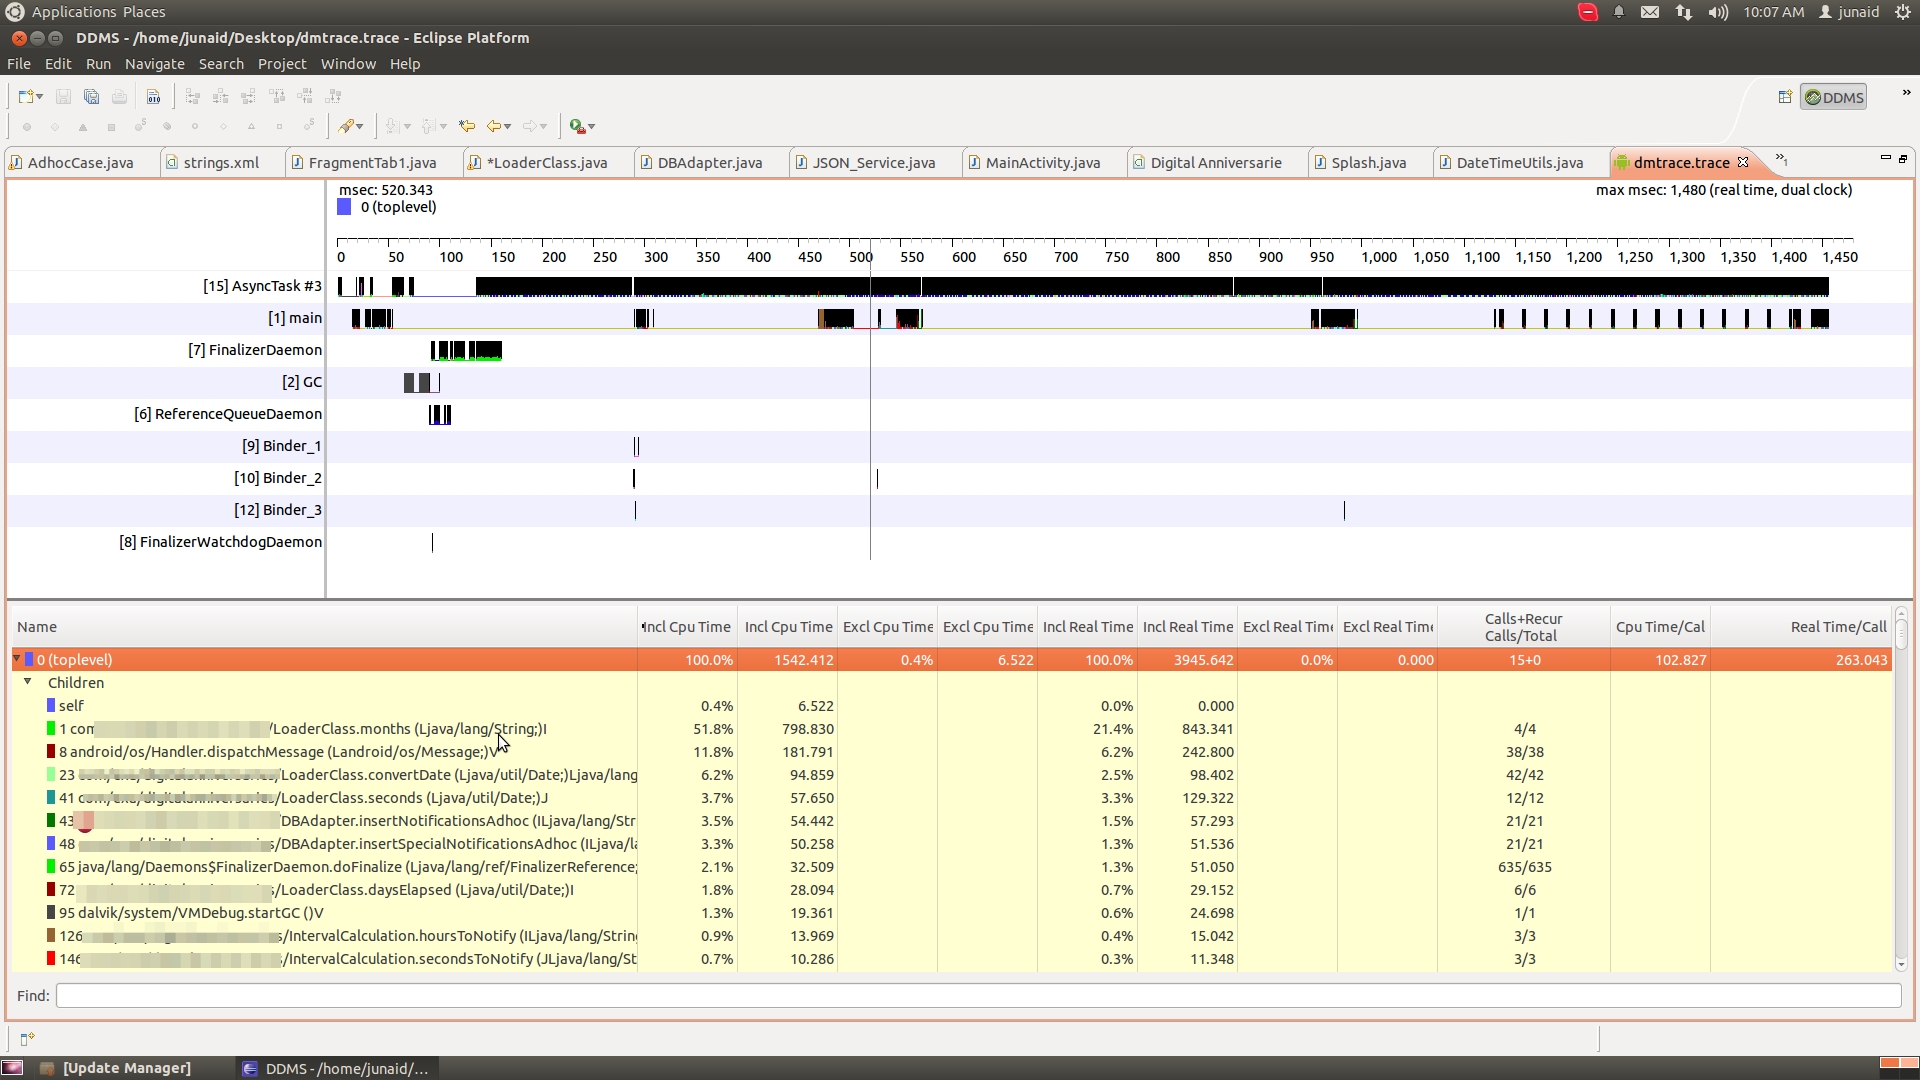
Task: Click the fast view icon in status bar
Action: click(x=27, y=1039)
